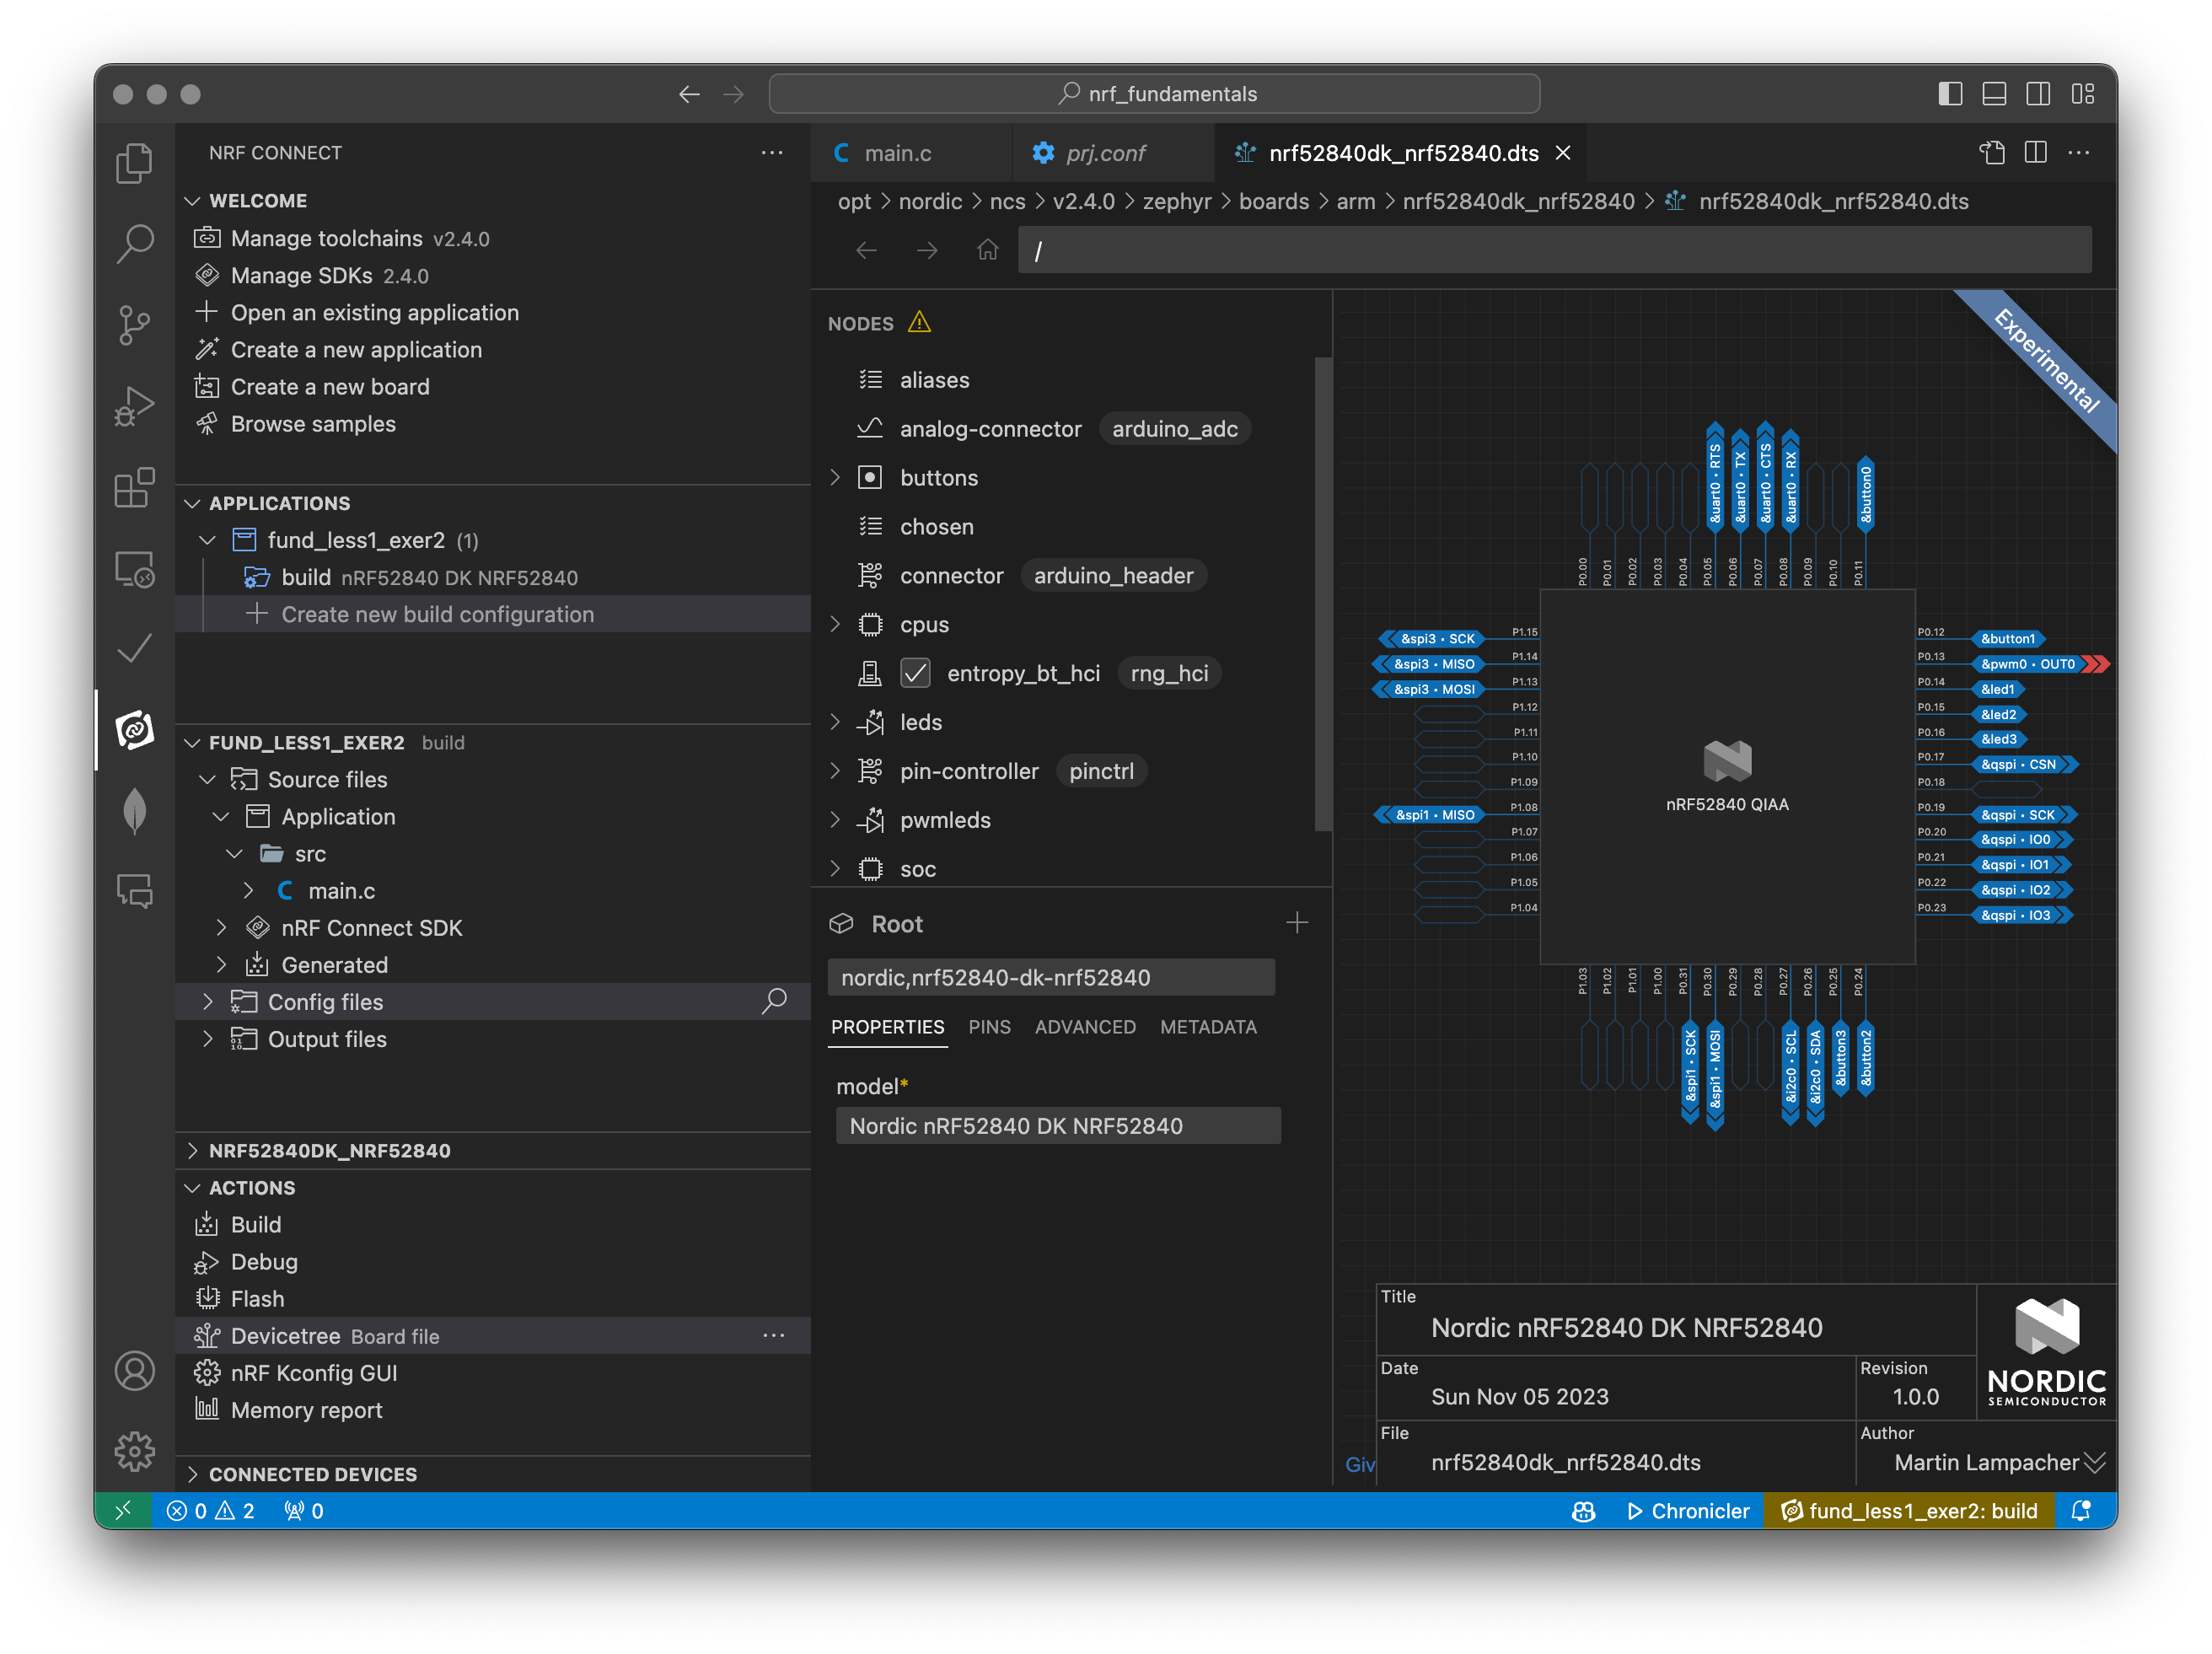Open the Extensions view icon
This screenshot has width=2212, height=1654.
click(x=134, y=488)
